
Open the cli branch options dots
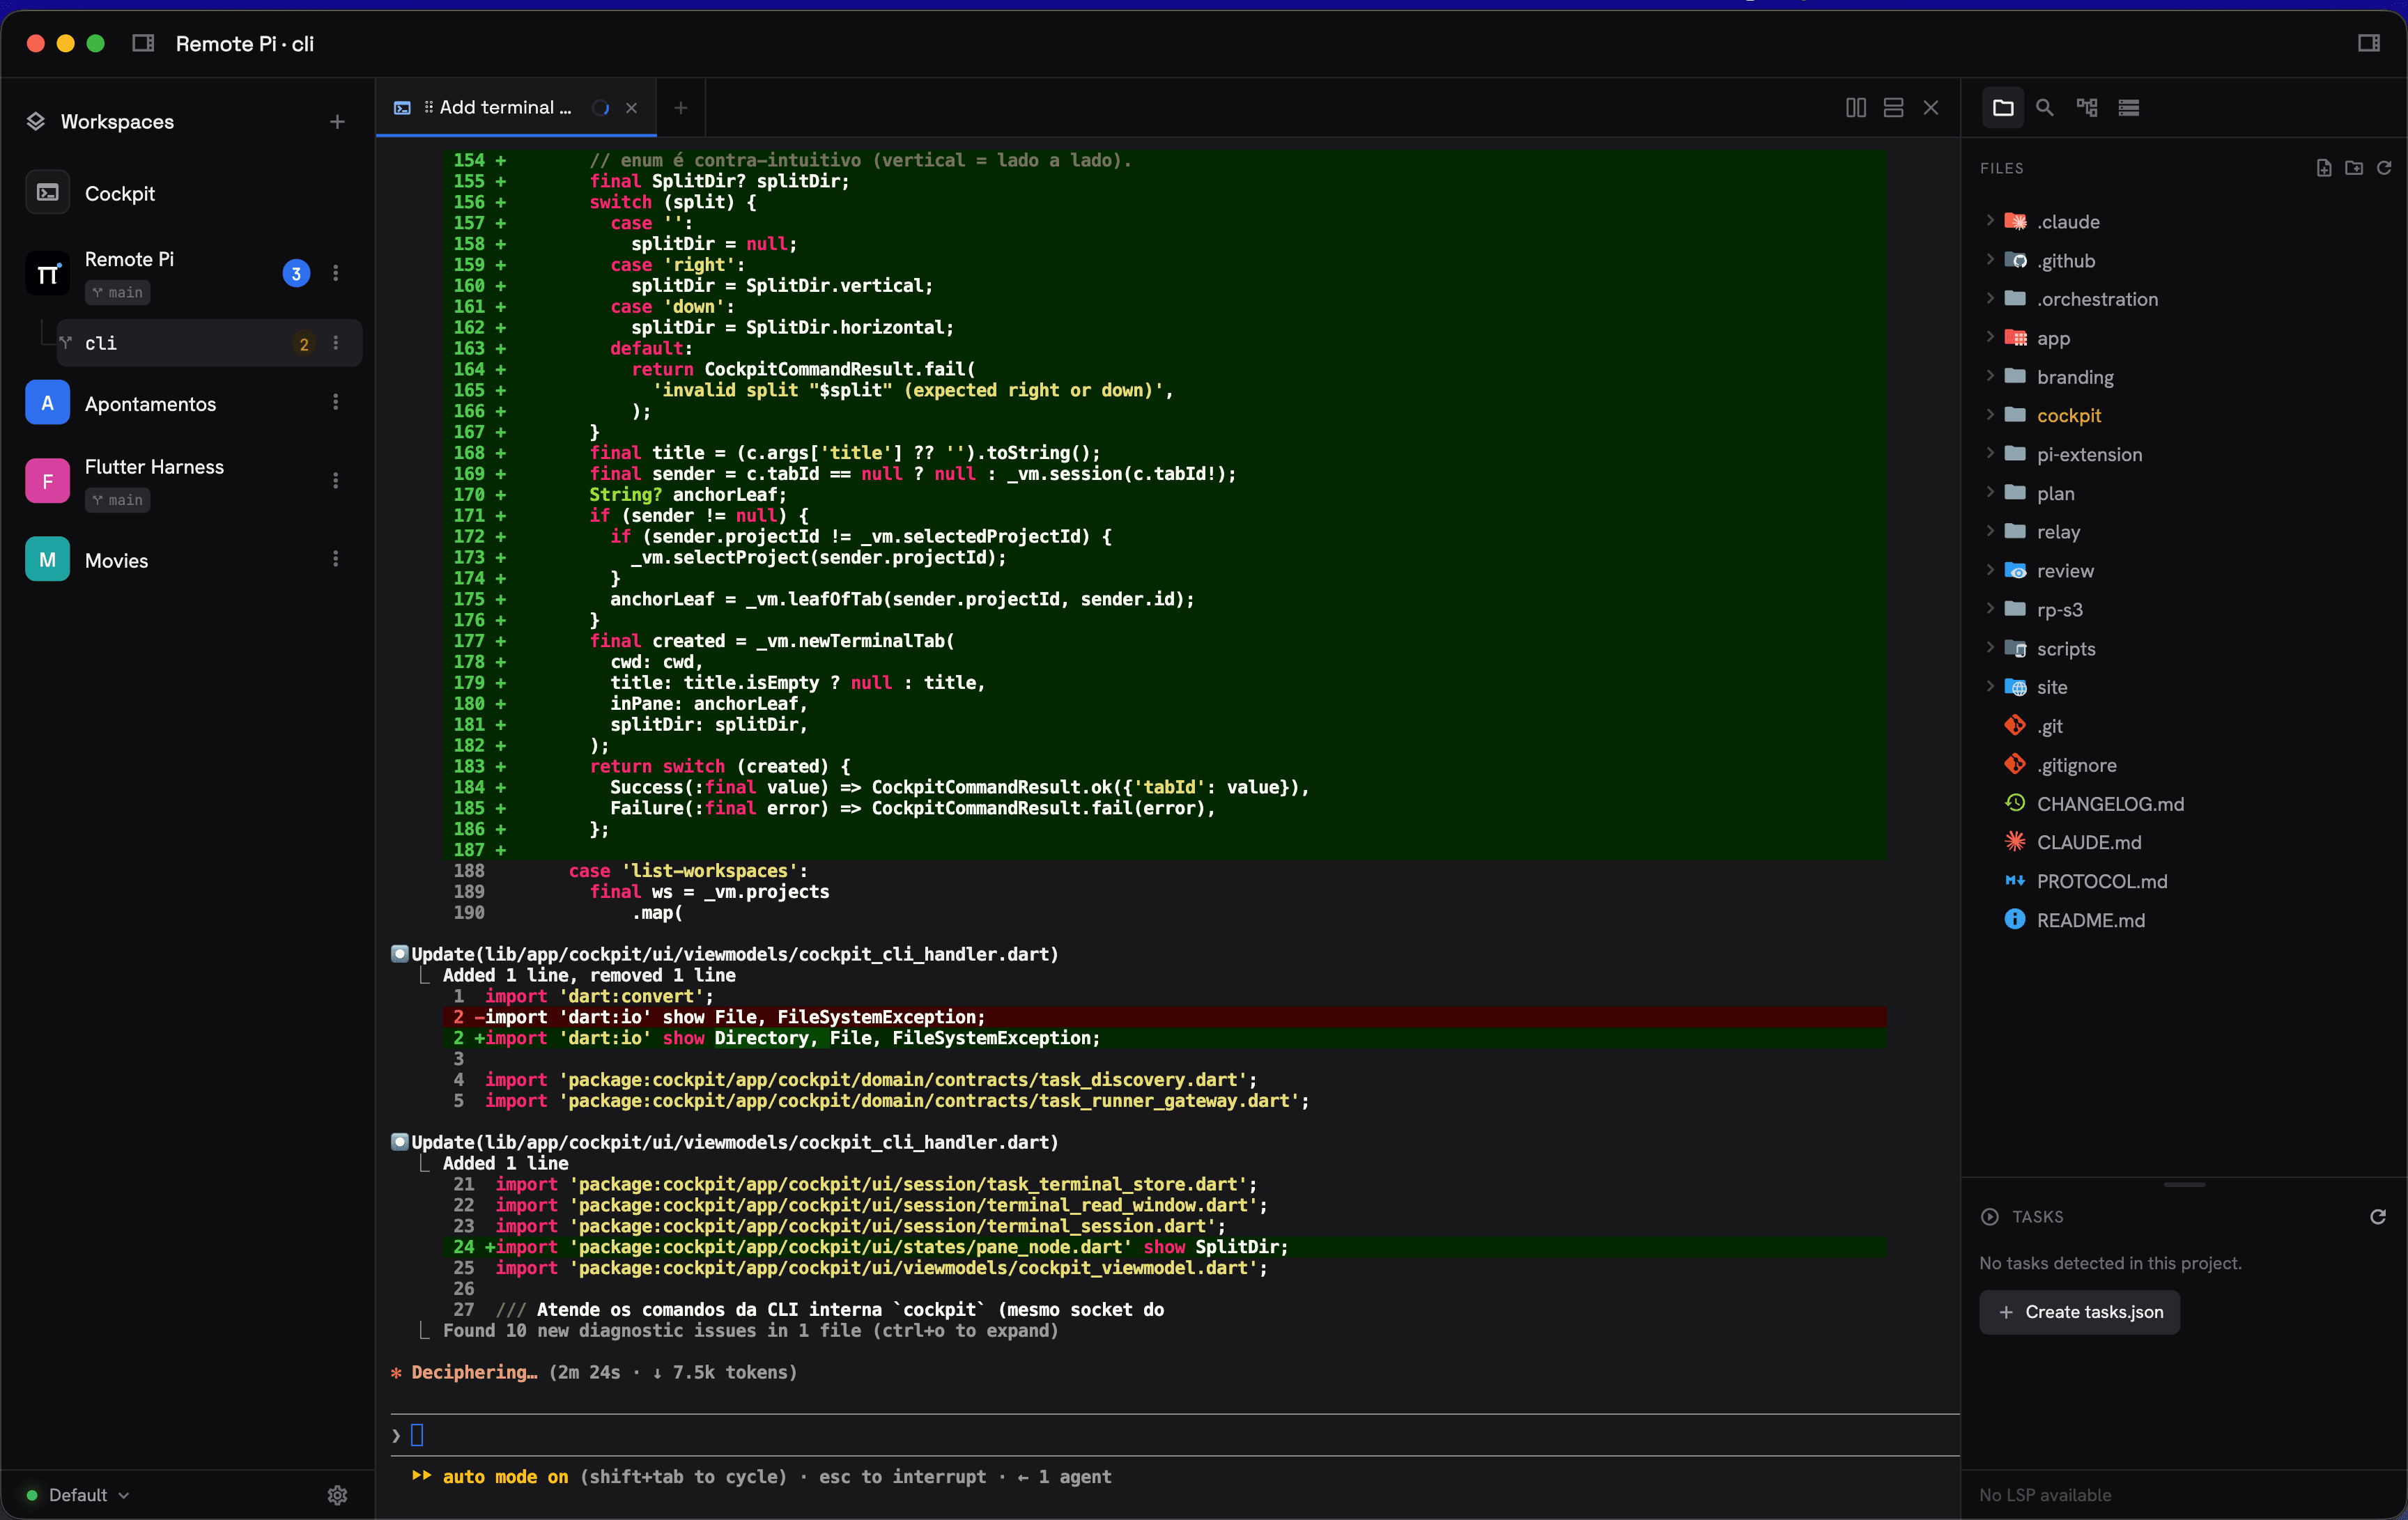click(336, 343)
